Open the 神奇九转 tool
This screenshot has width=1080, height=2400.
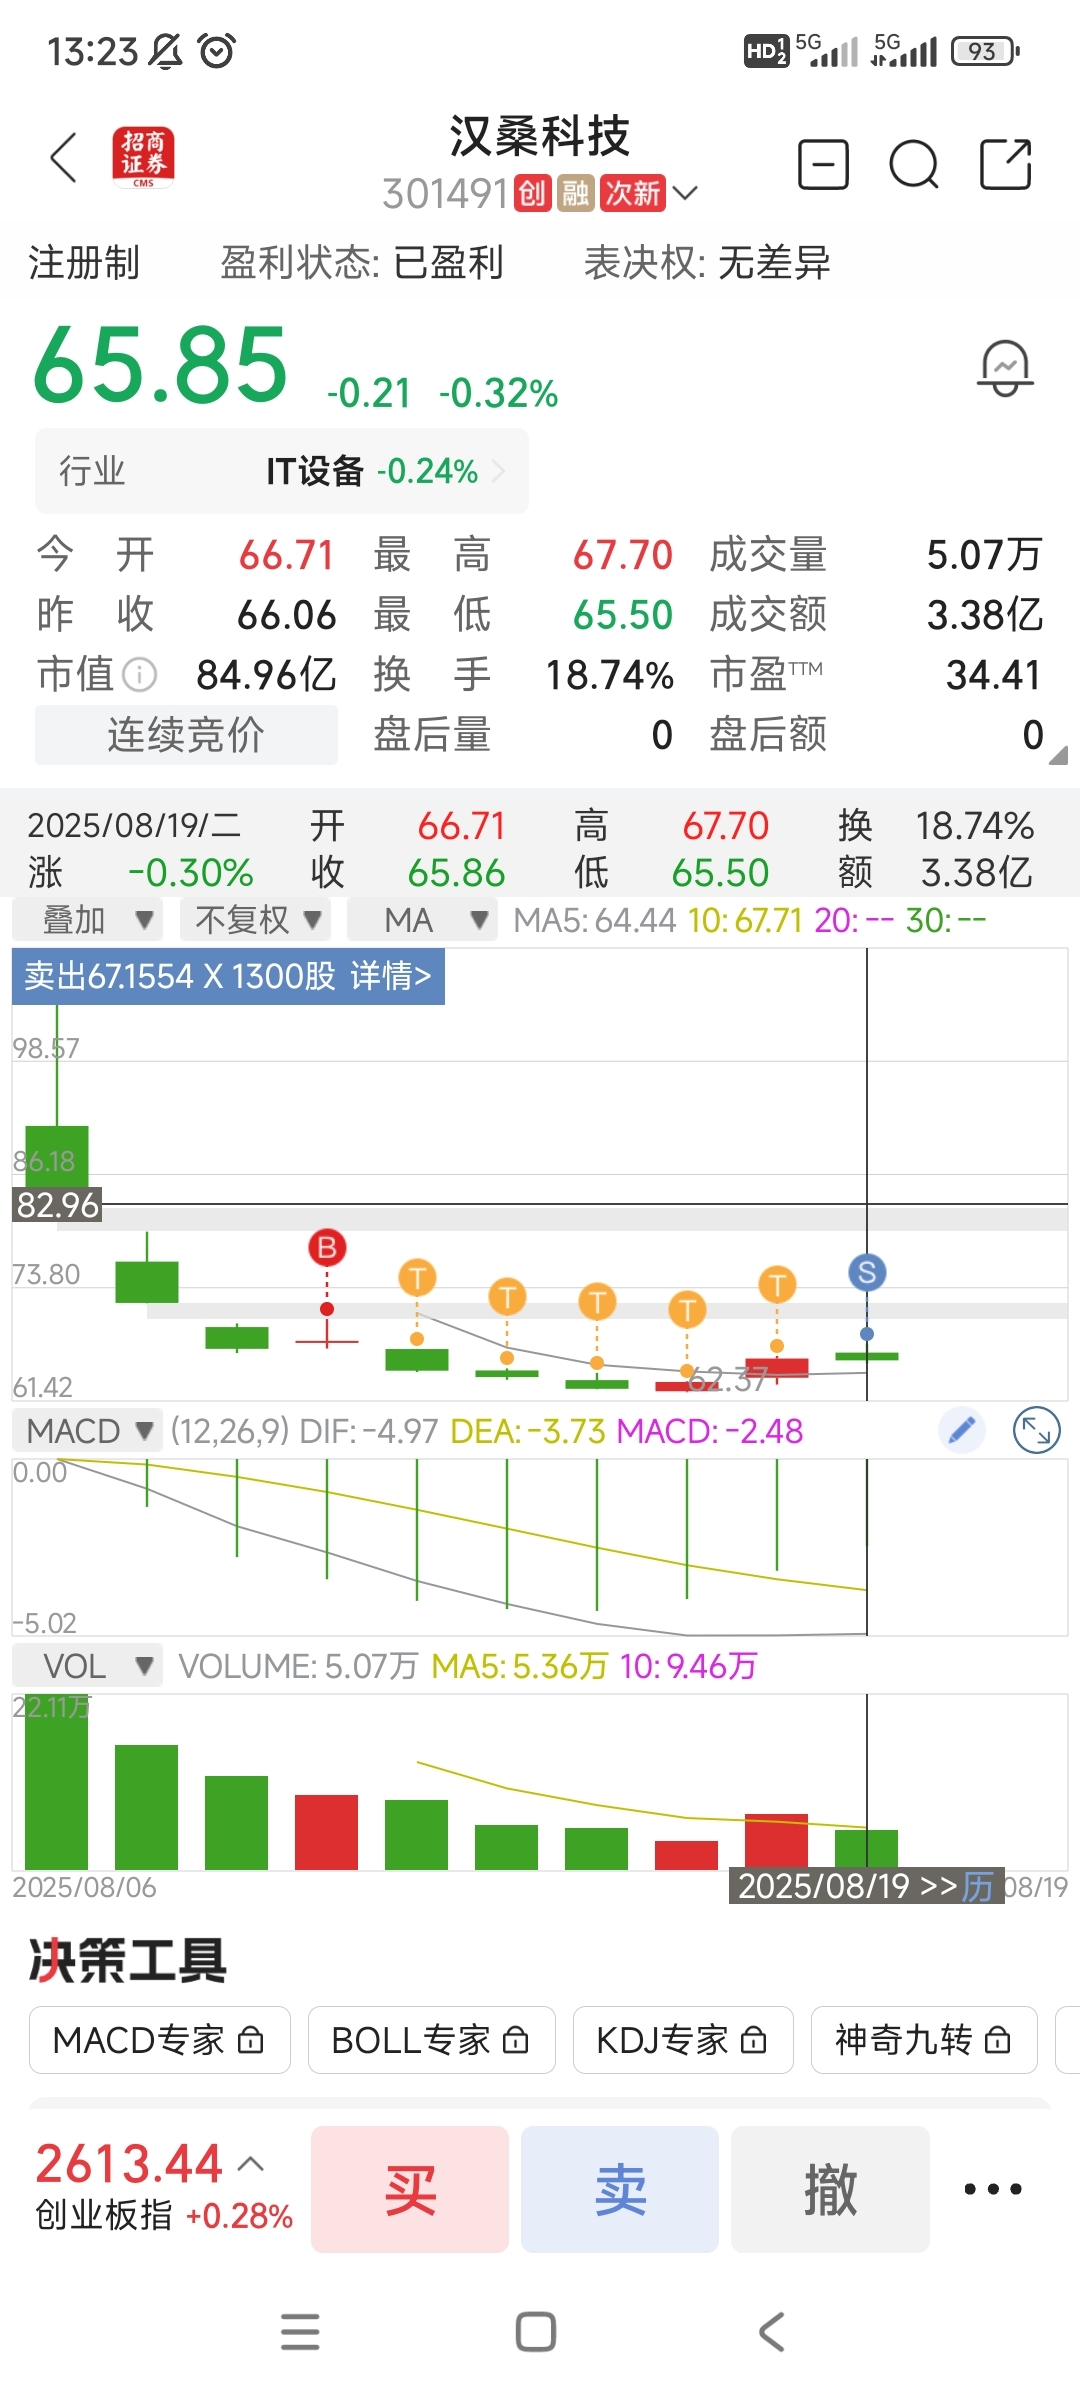(x=924, y=2039)
